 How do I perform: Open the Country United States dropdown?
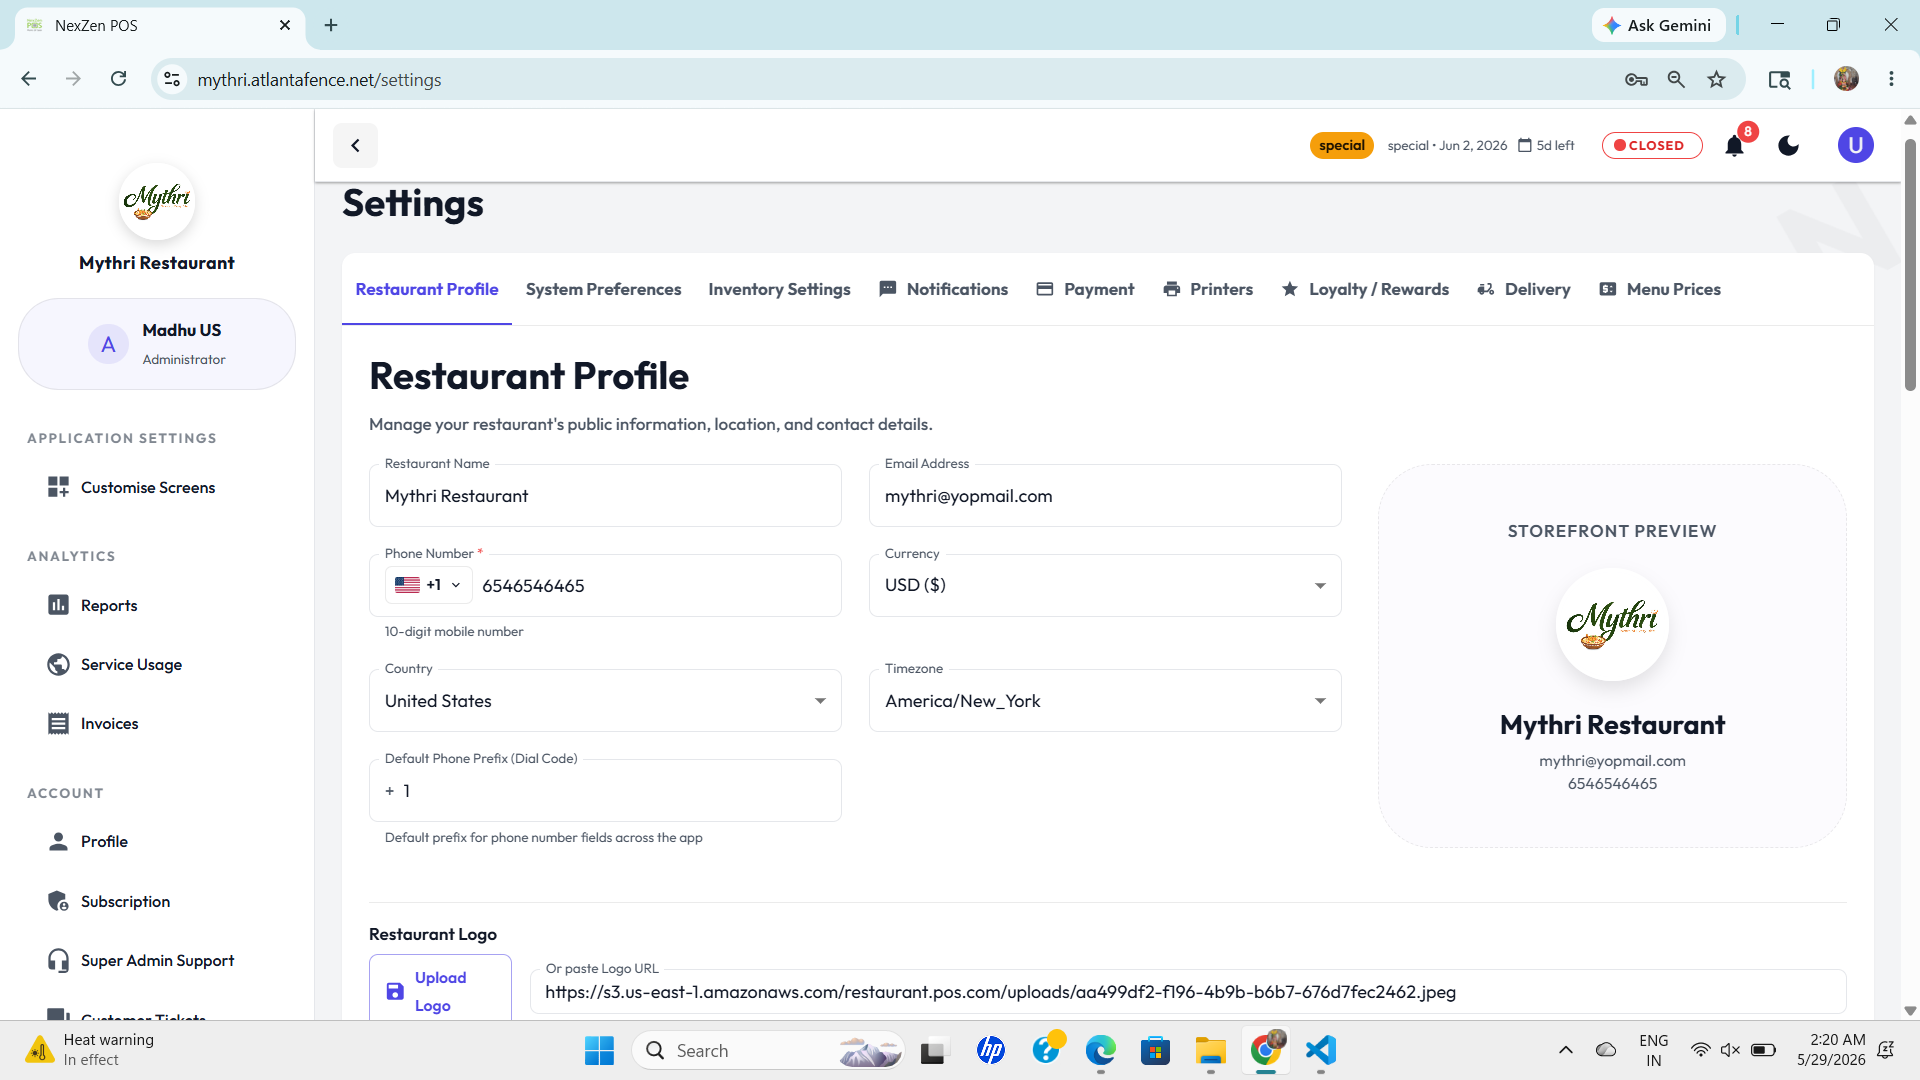605,702
